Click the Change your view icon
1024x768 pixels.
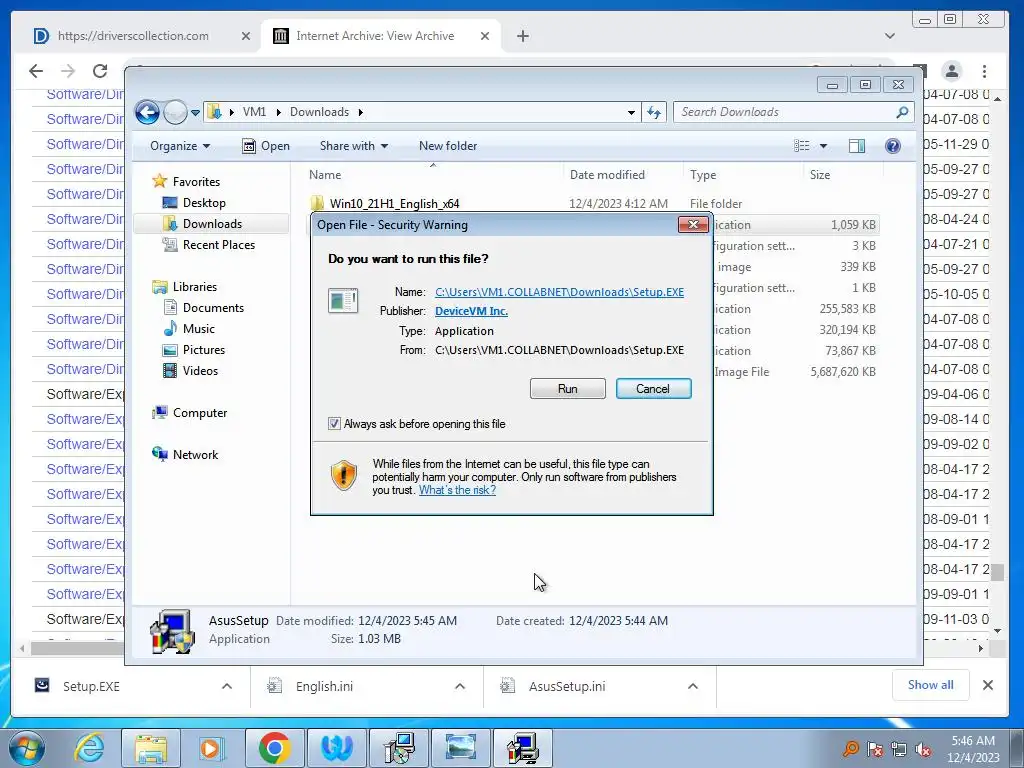(x=802, y=146)
